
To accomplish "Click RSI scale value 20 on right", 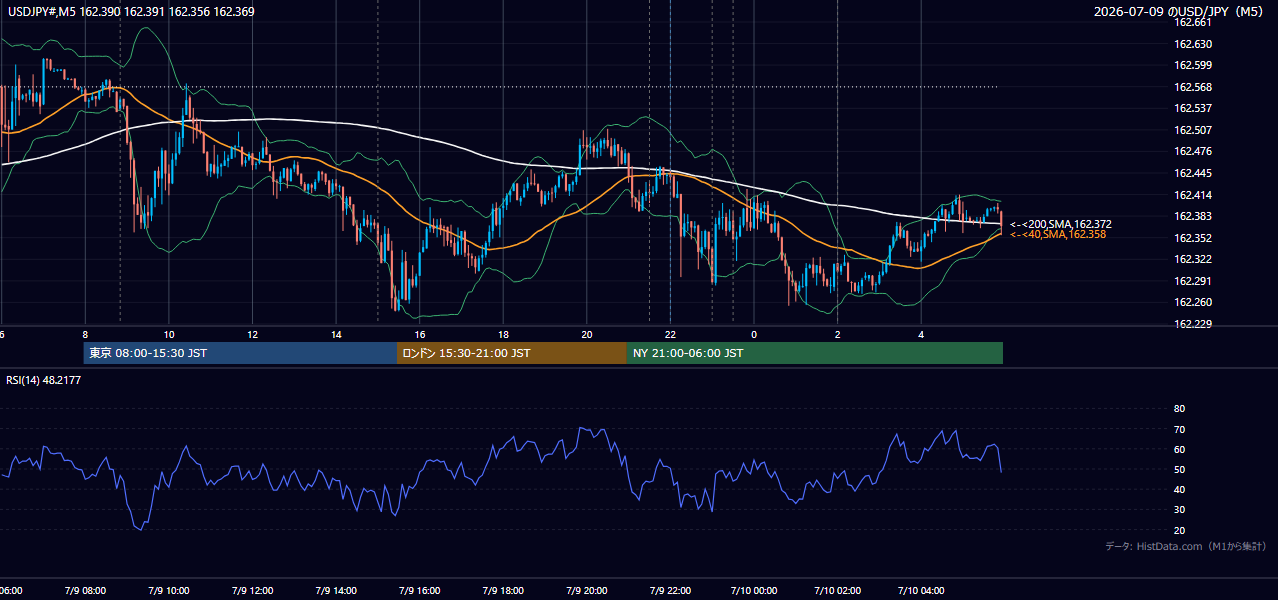I will (1179, 530).
